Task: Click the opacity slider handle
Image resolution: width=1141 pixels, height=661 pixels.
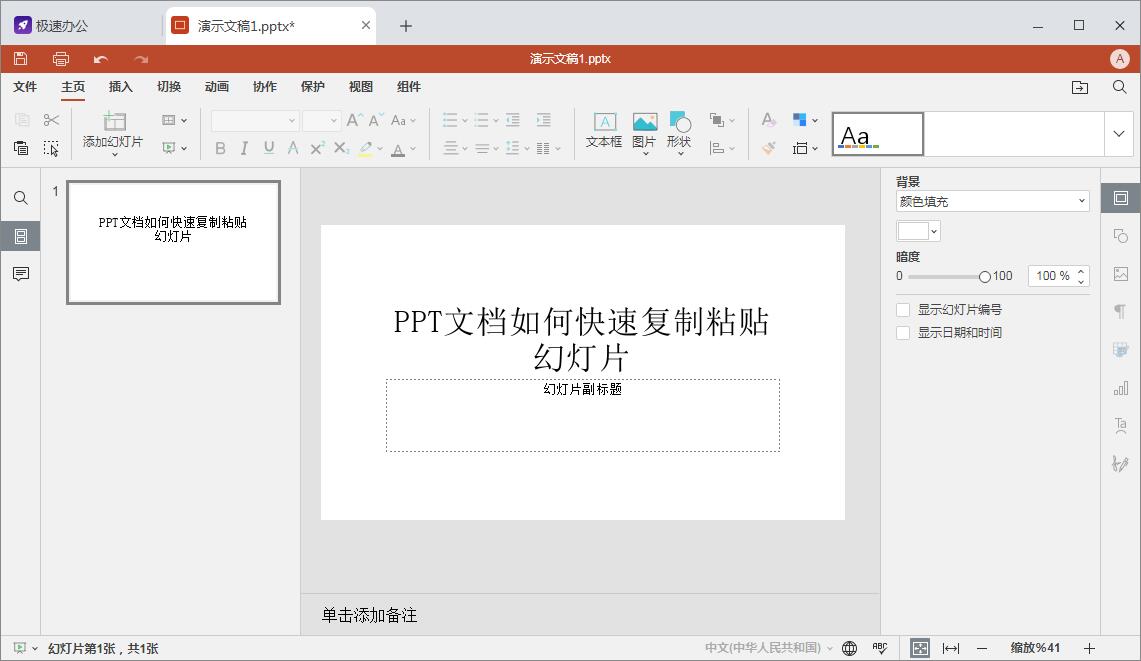Action: point(985,277)
